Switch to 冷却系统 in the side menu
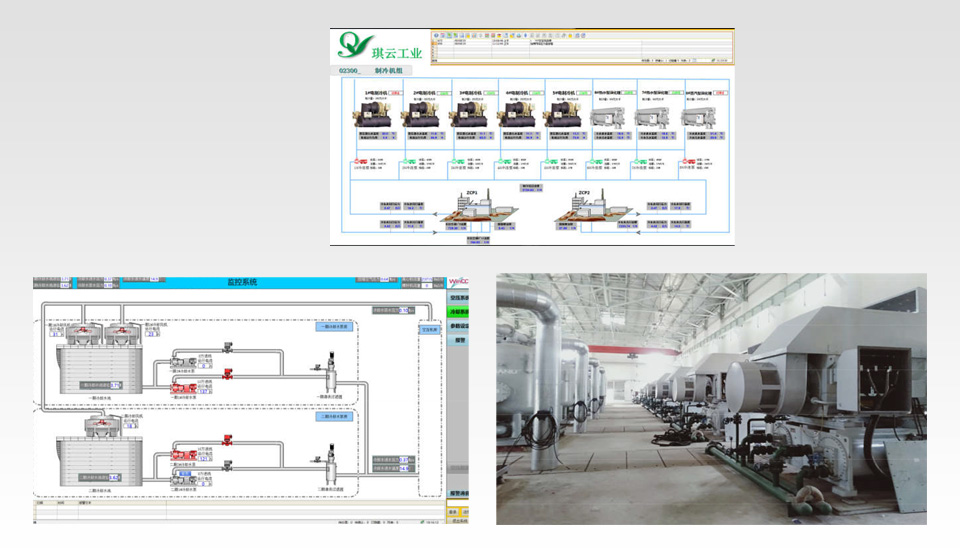Viewport: 960px width, 550px height. tap(457, 311)
